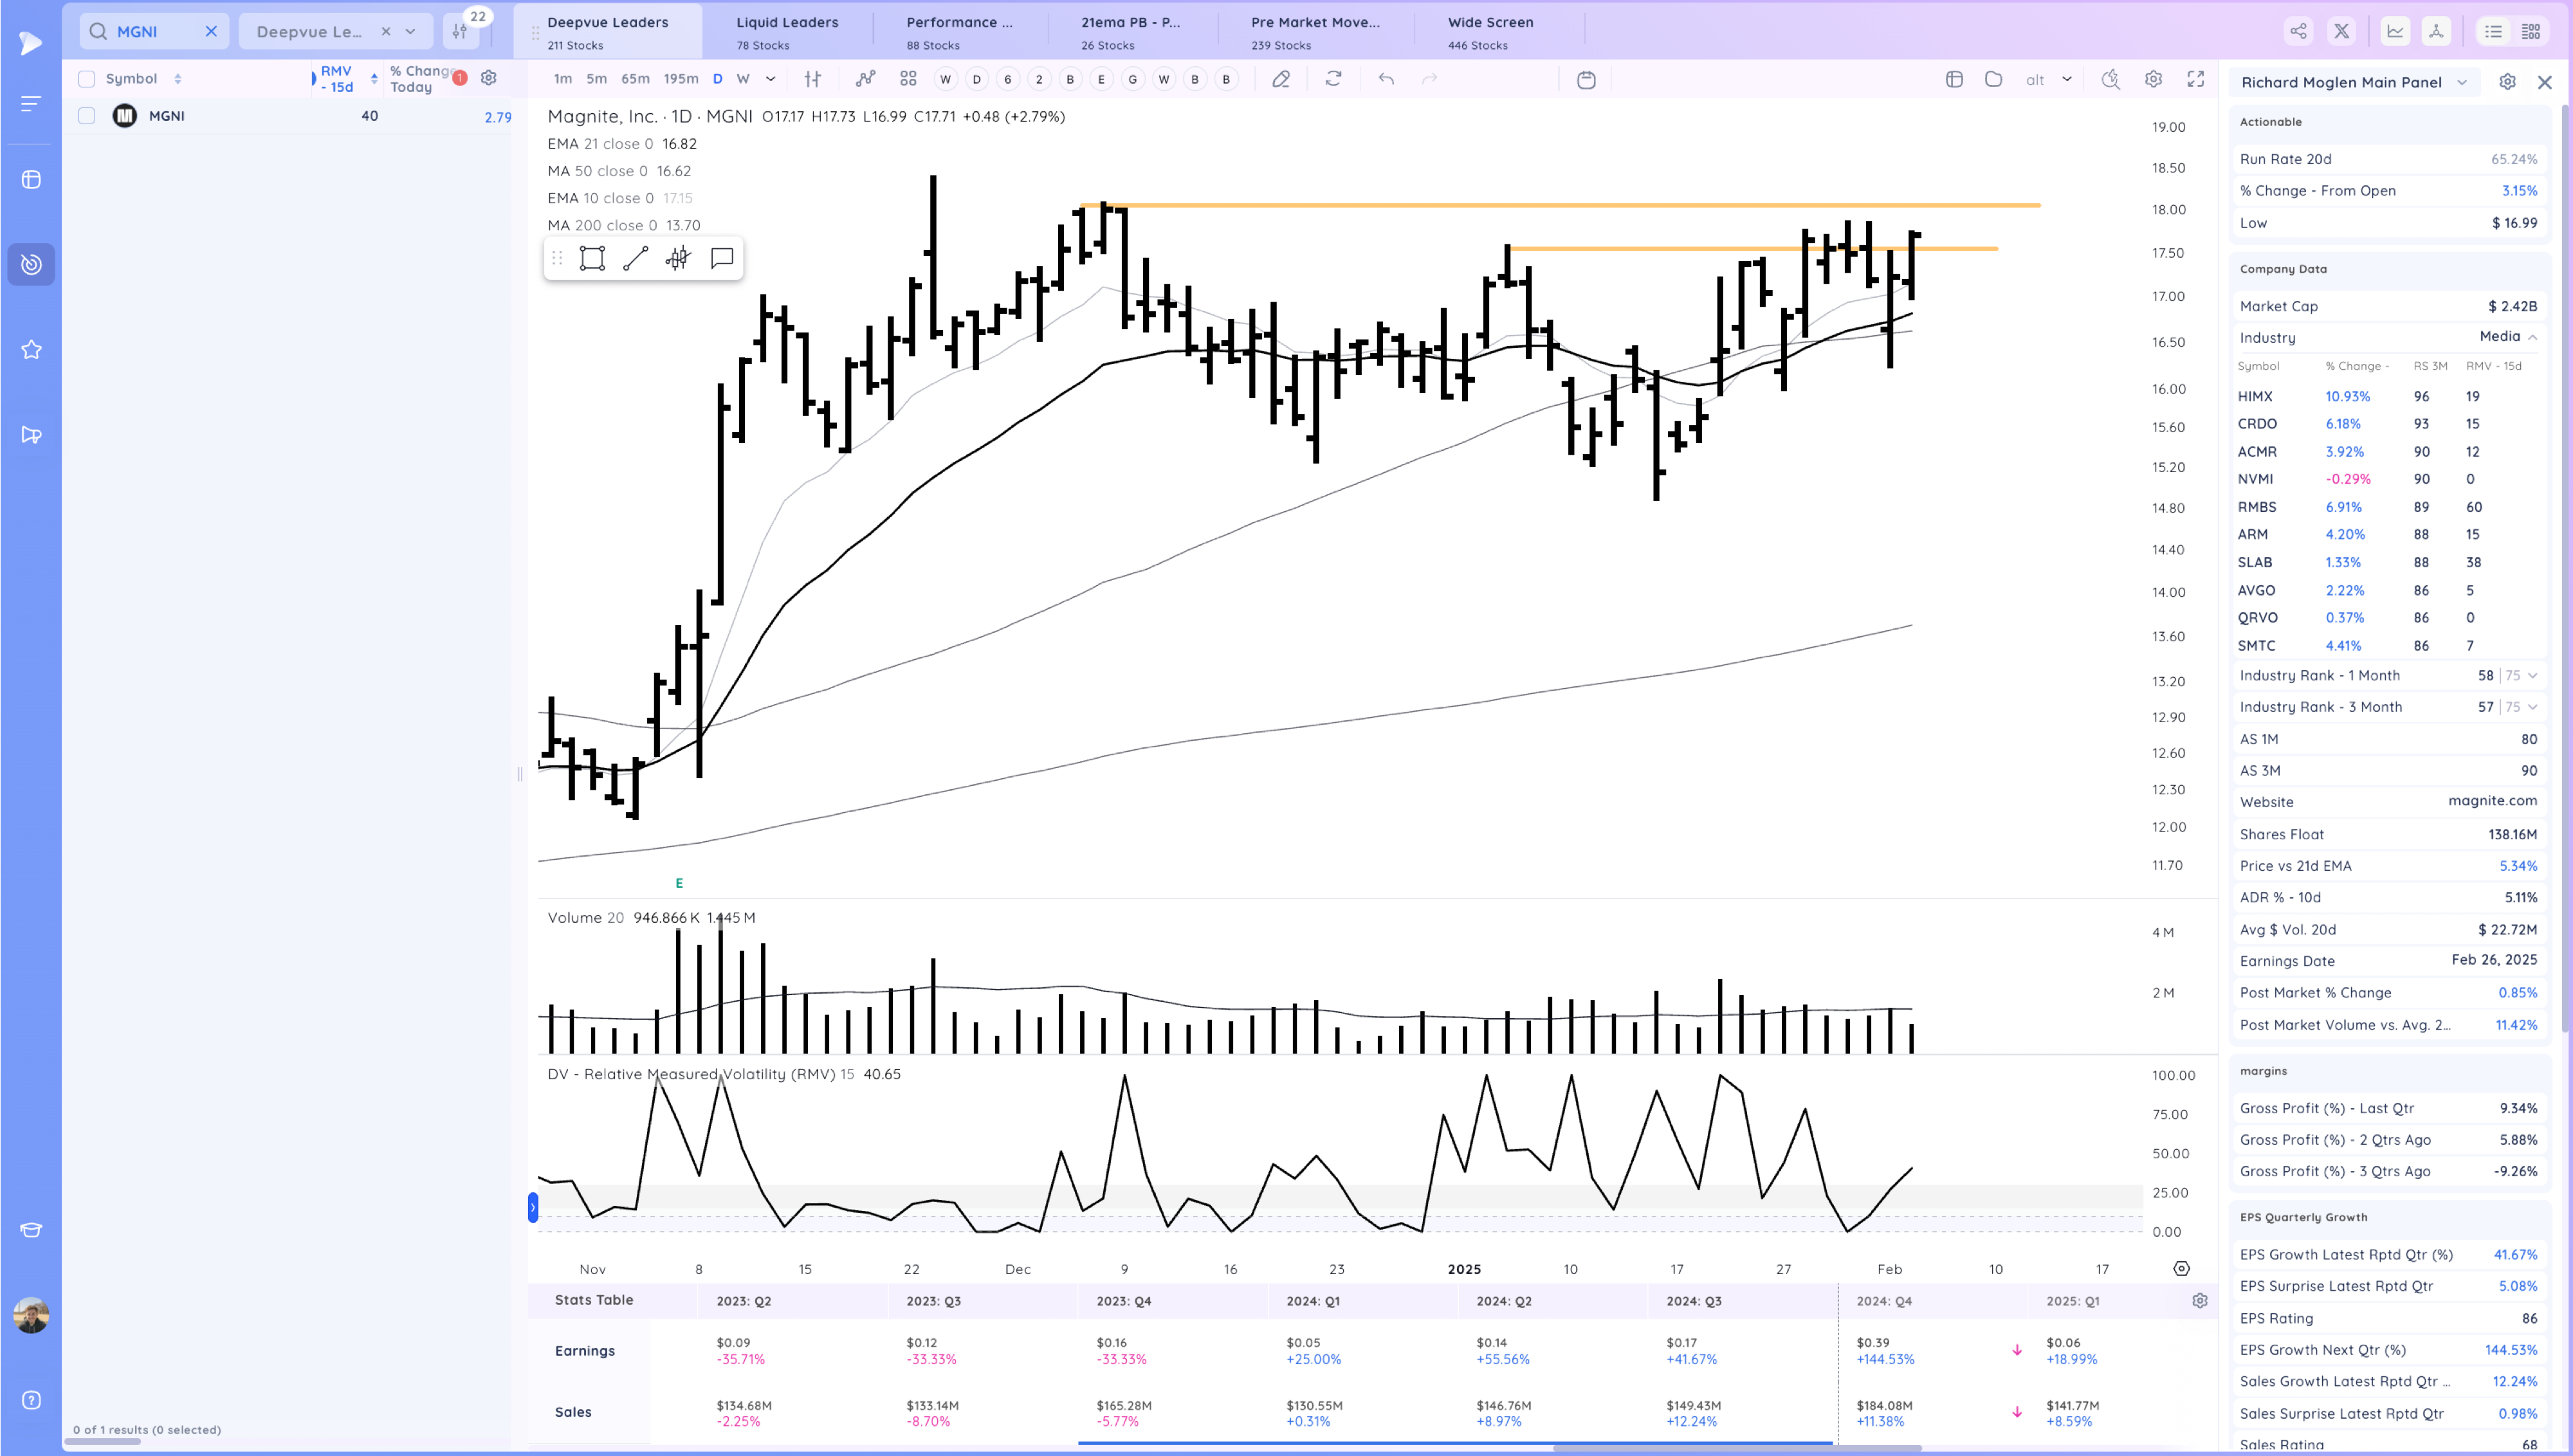Click the eraser icon in chart toolbar
2573x1456 pixels.
pyautogui.click(x=1281, y=79)
